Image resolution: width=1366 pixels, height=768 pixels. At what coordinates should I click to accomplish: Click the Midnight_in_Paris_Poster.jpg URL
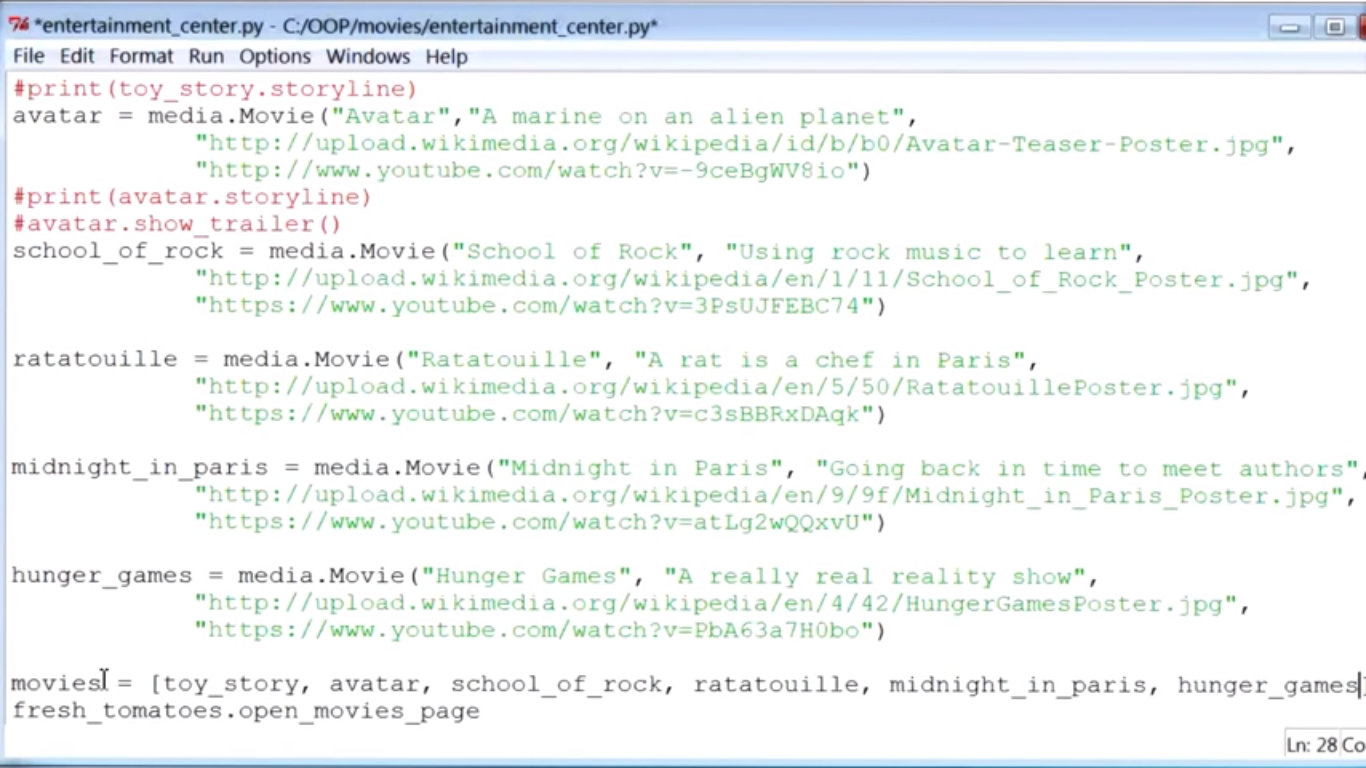tap(769, 495)
